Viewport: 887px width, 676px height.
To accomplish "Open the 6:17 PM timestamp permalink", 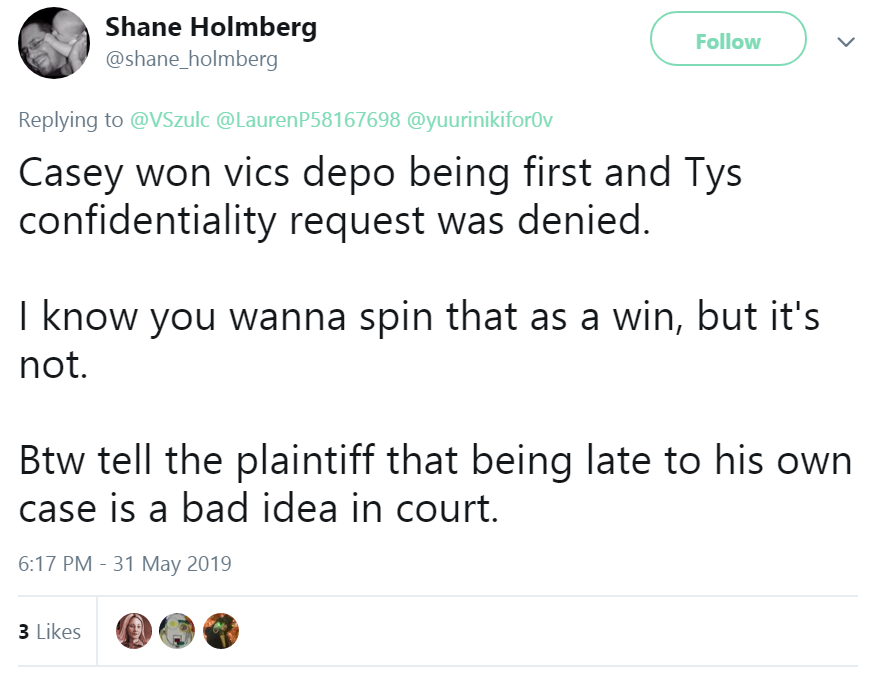I will click(56, 564).
